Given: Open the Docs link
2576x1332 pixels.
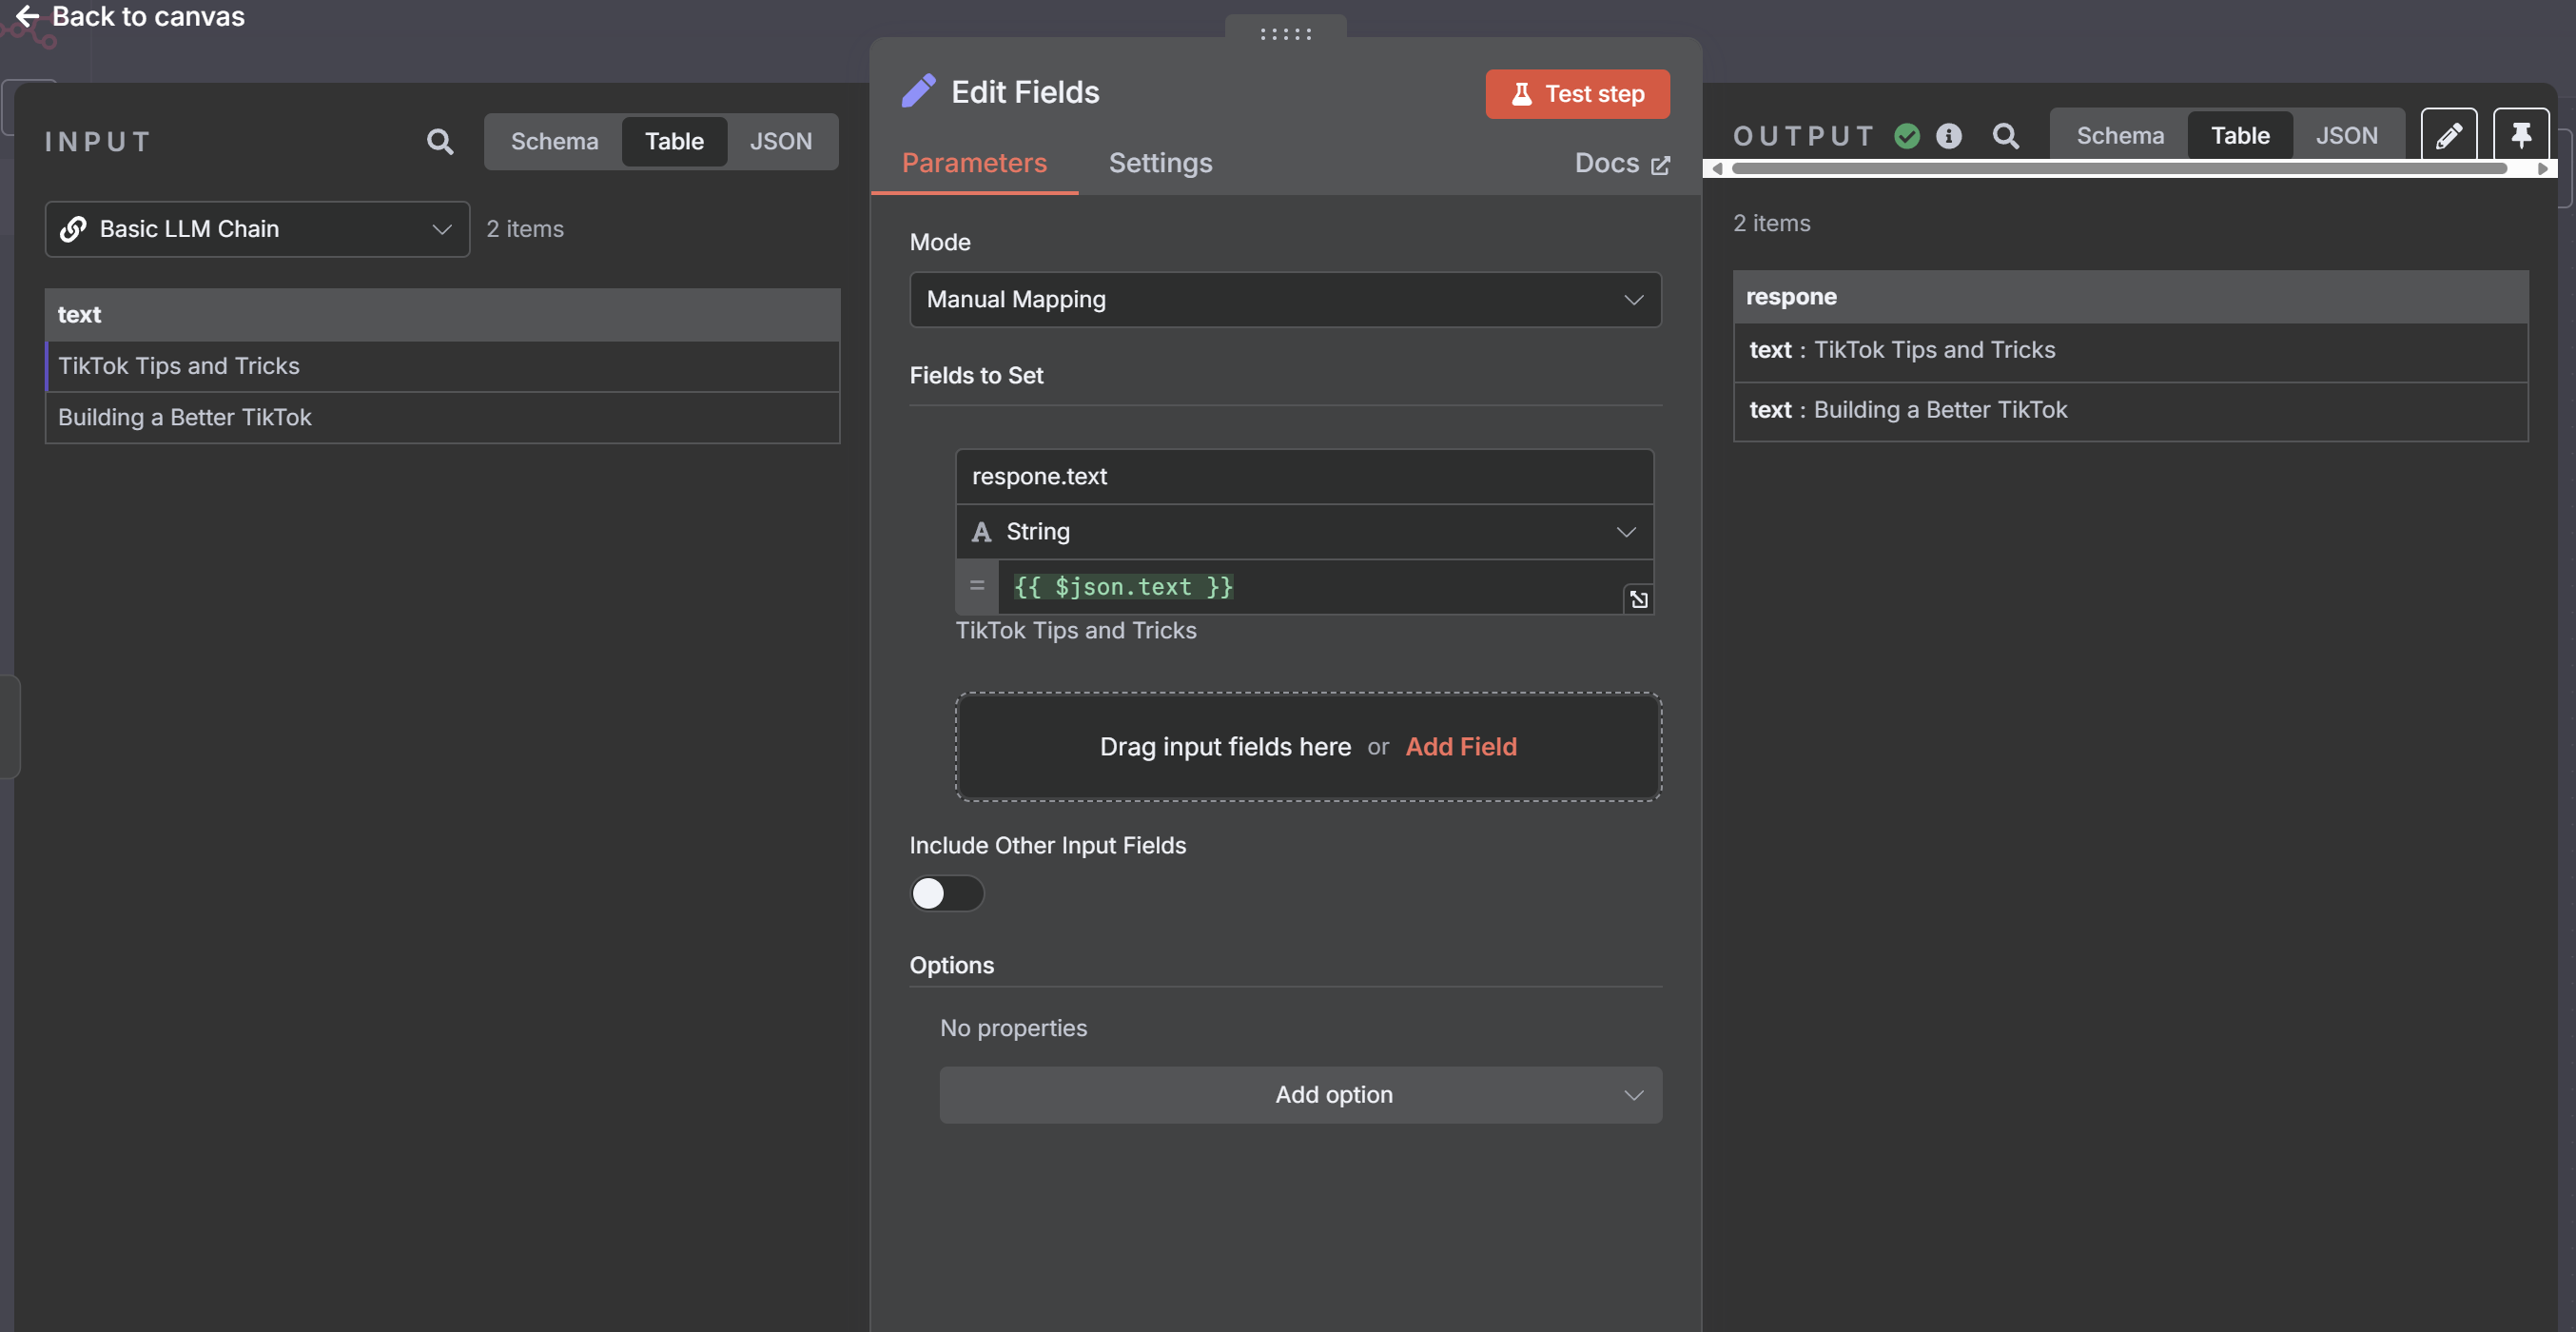Looking at the screenshot, I should point(1621,163).
